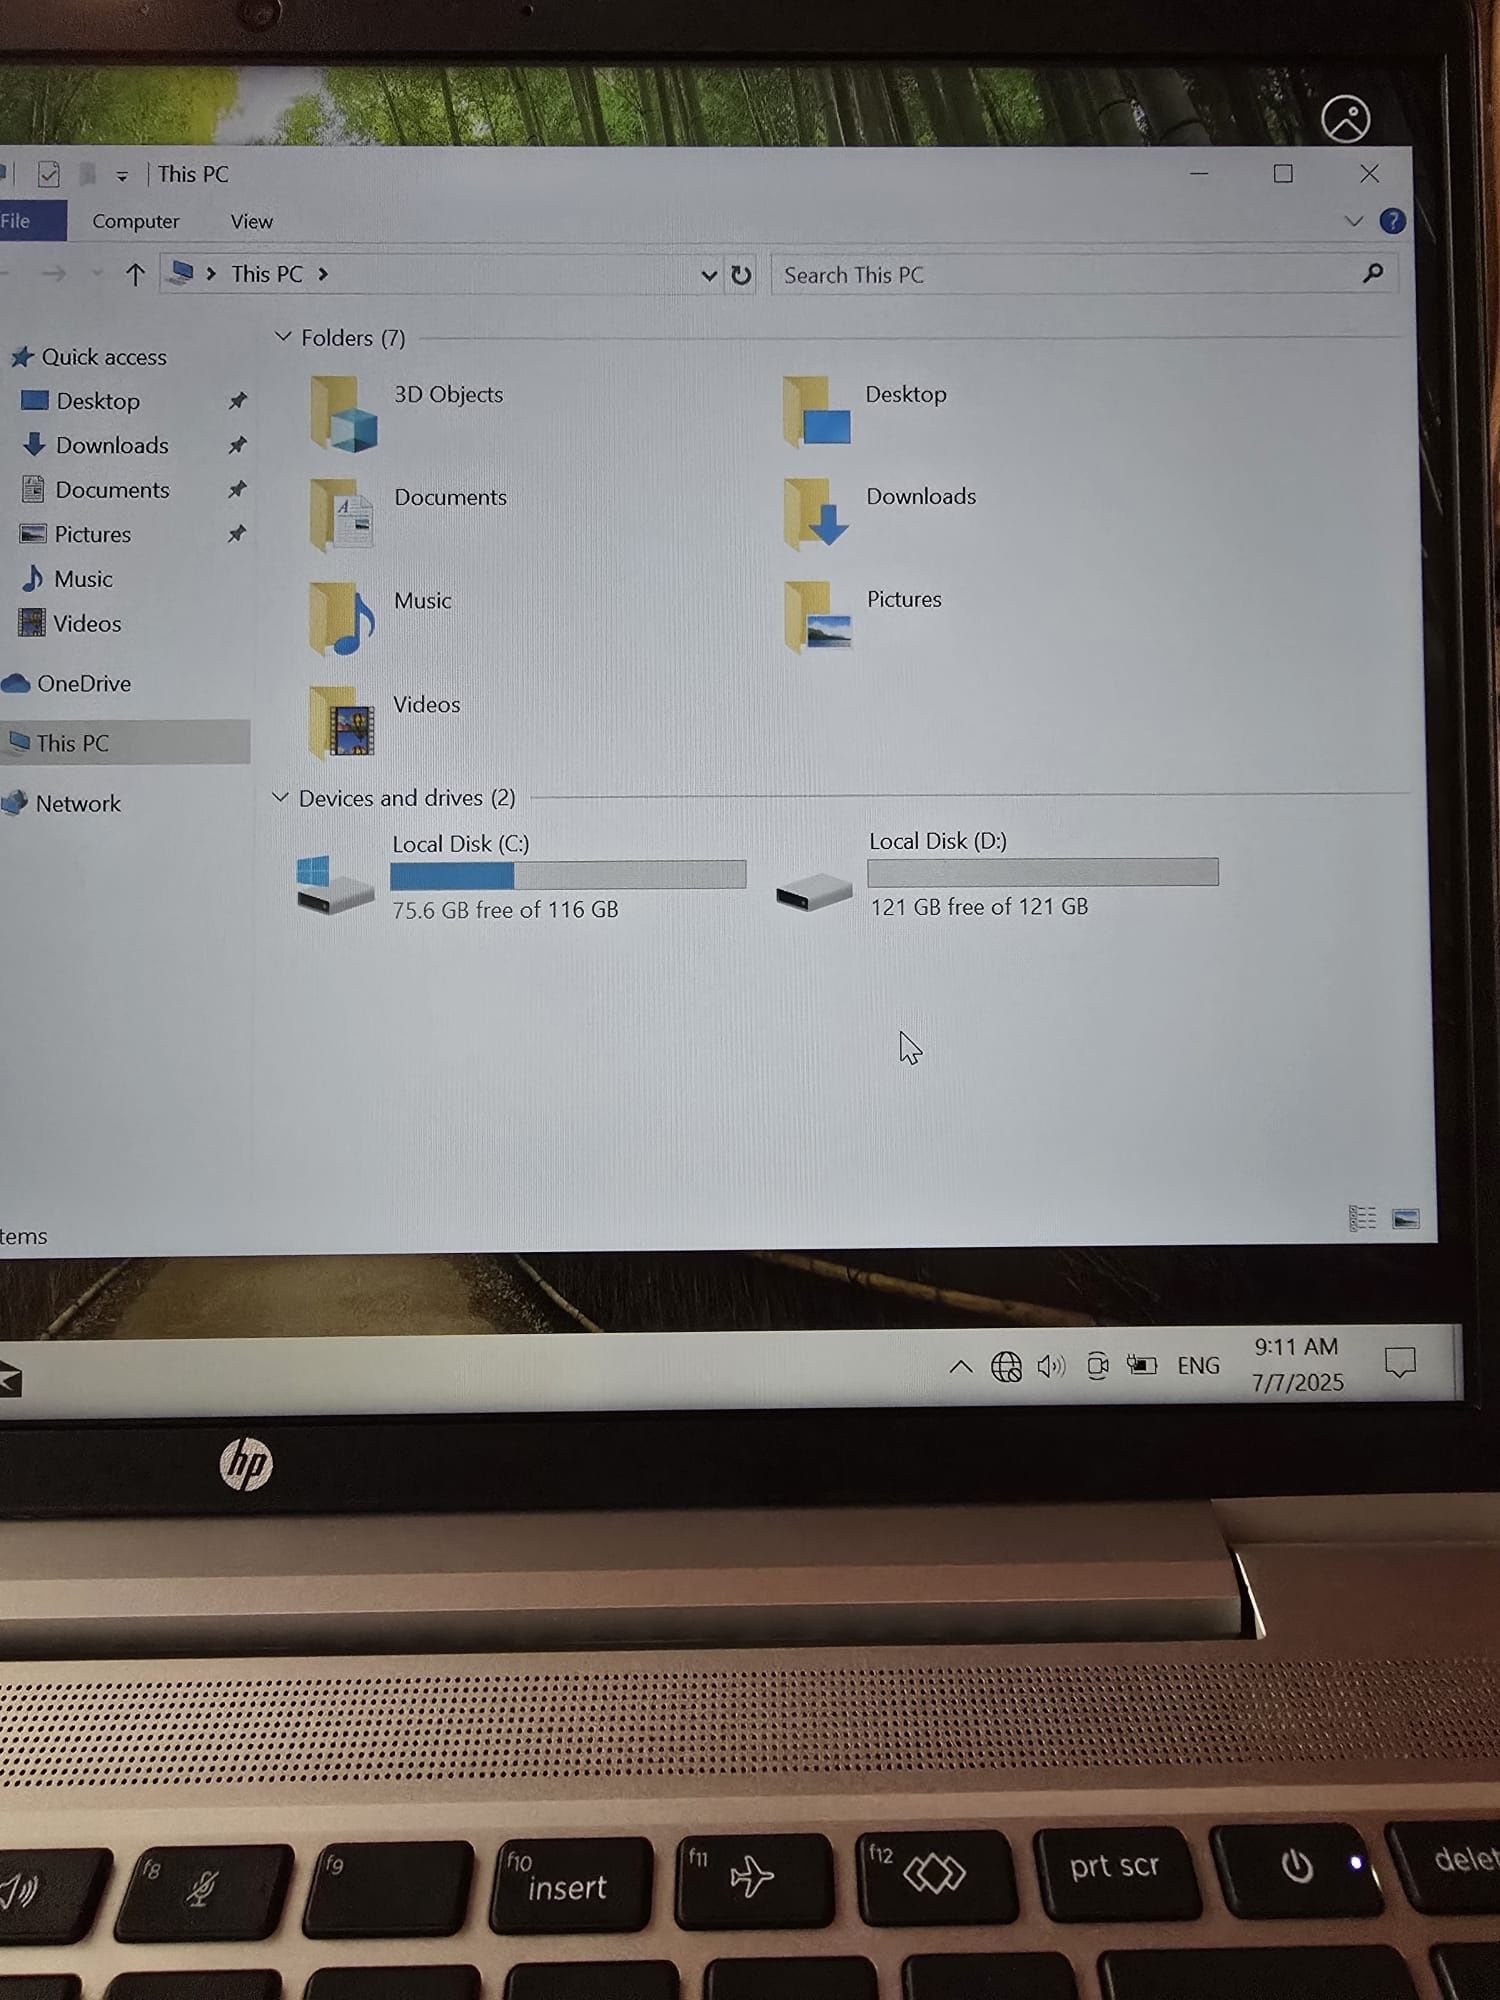Viewport: 1500px width, 2000px height.
Task: Click the '75.6 GB free of 116 GB' text
Action: 505,910
